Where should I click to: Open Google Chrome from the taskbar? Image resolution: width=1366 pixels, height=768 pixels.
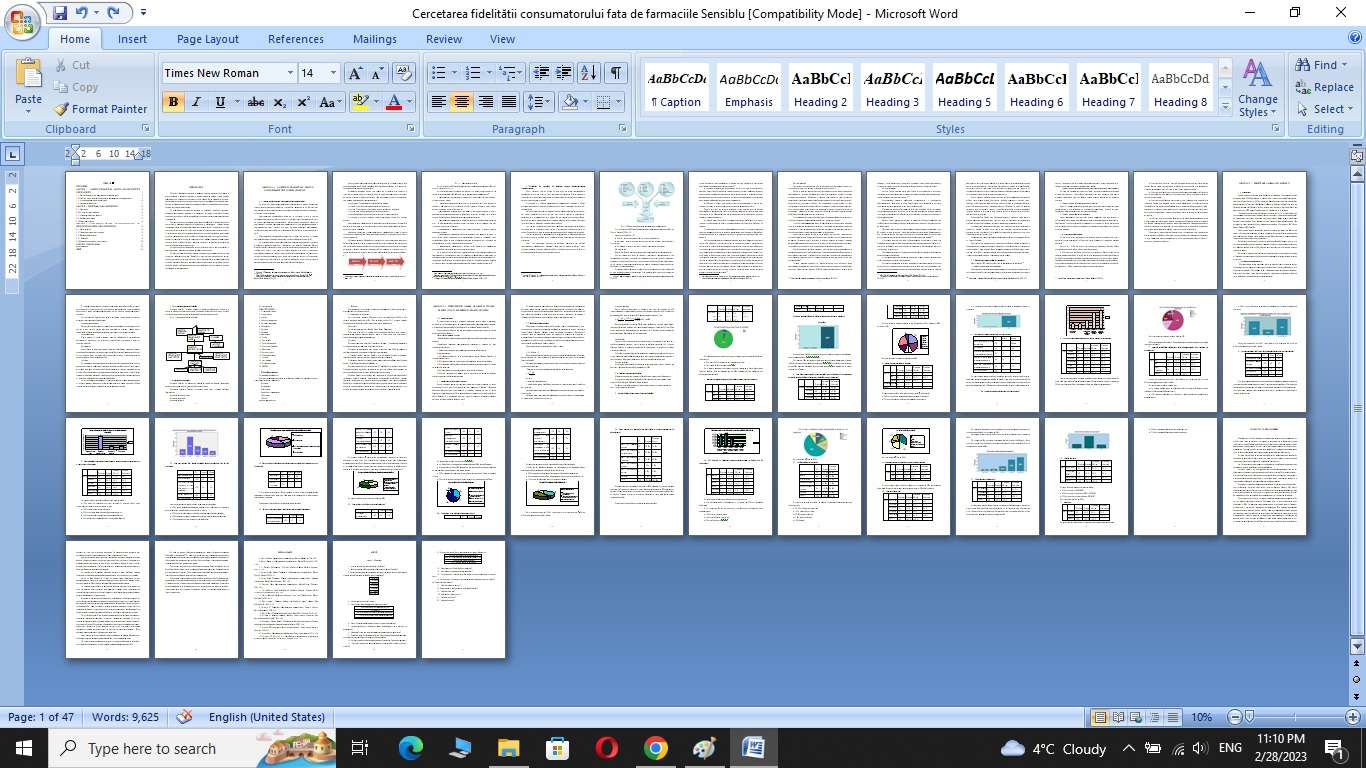click(655, 748)
